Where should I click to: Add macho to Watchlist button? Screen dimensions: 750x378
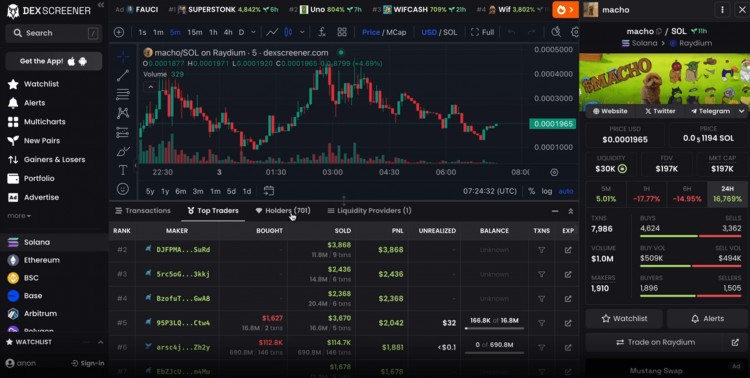point(624,319)
